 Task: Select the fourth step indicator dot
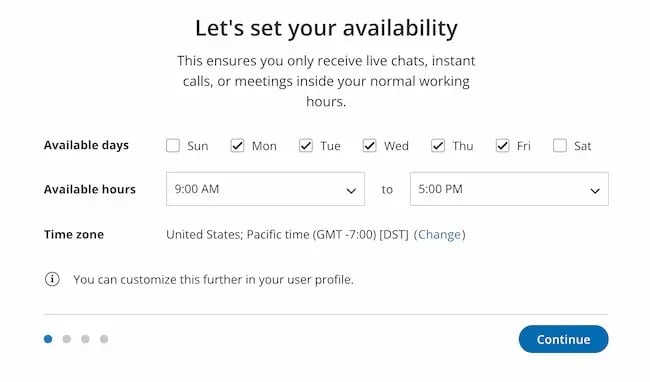[104, 339]
